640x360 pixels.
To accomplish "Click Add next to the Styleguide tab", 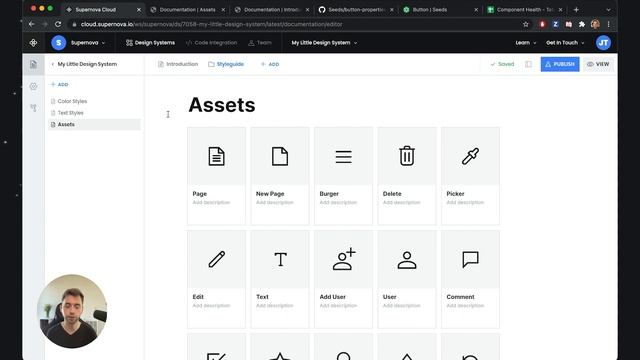I will (270, 64).
